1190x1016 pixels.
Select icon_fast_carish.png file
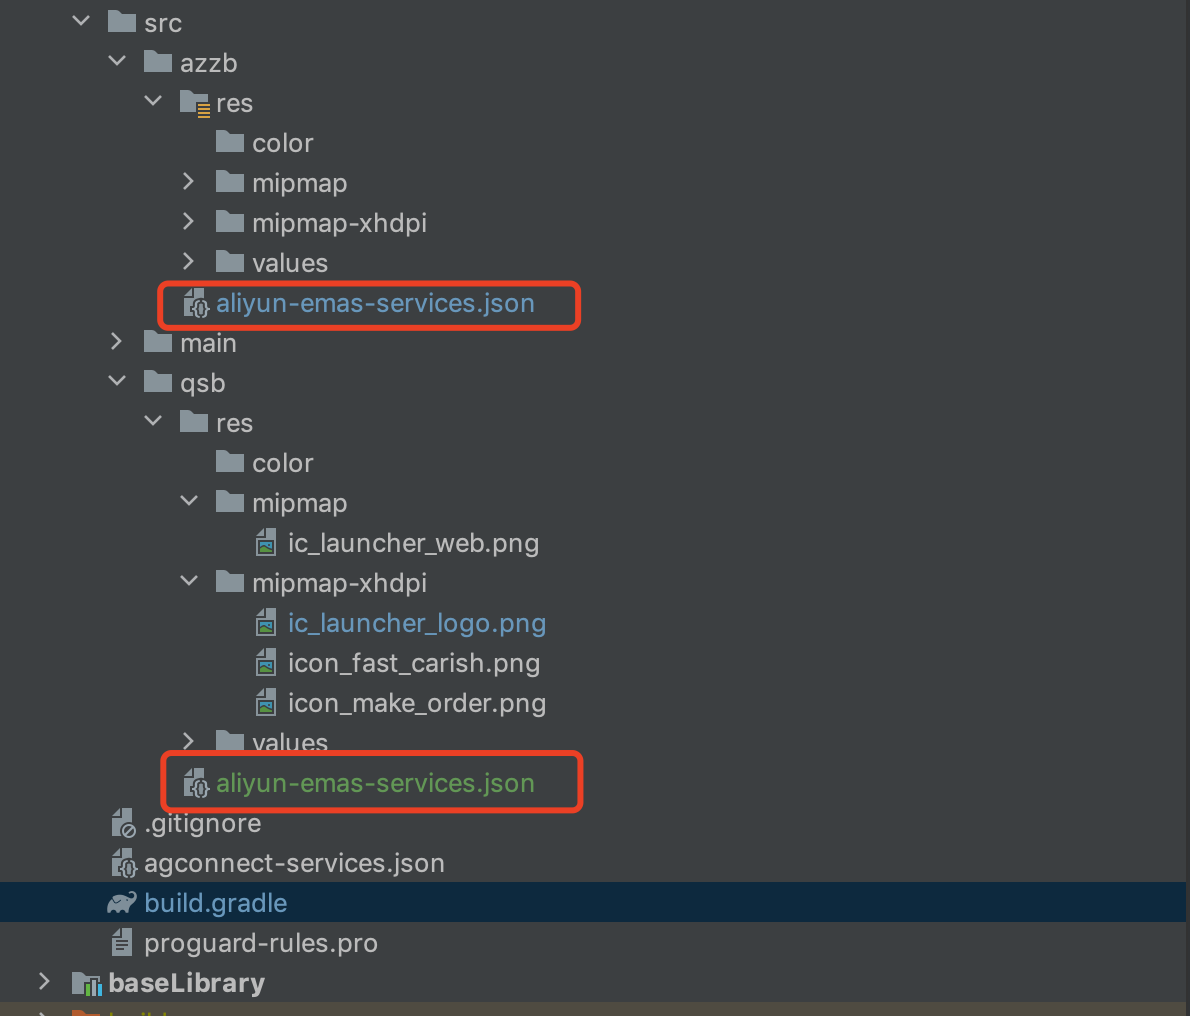coord(414,663)
